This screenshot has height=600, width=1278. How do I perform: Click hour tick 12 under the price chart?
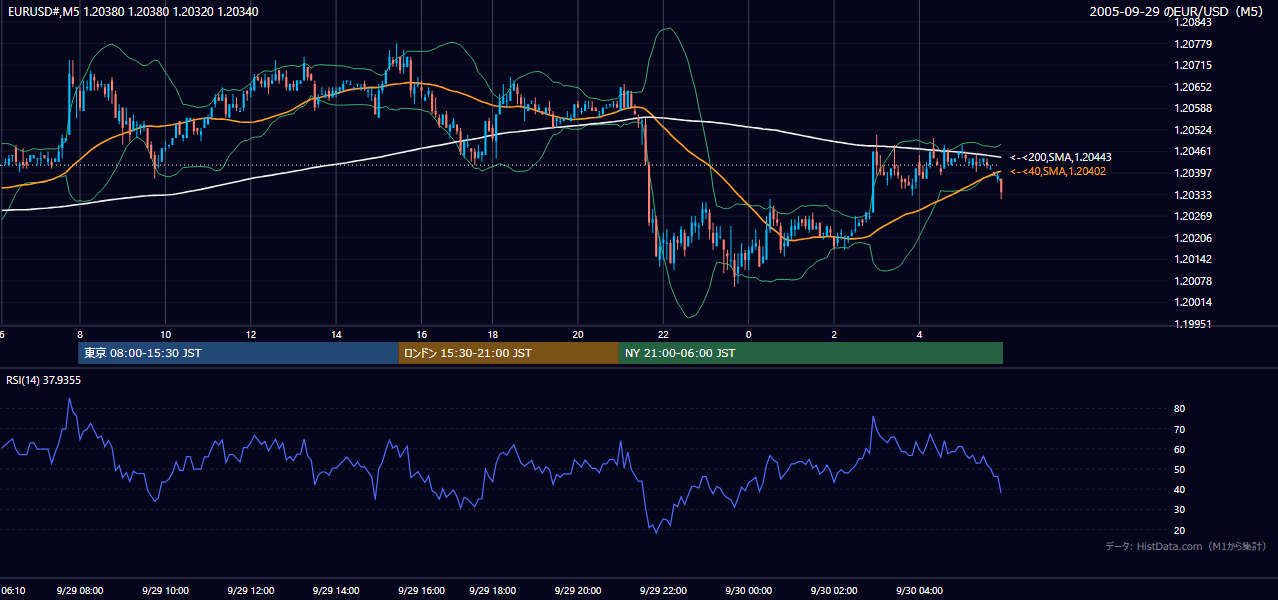[x=251, y=335]
